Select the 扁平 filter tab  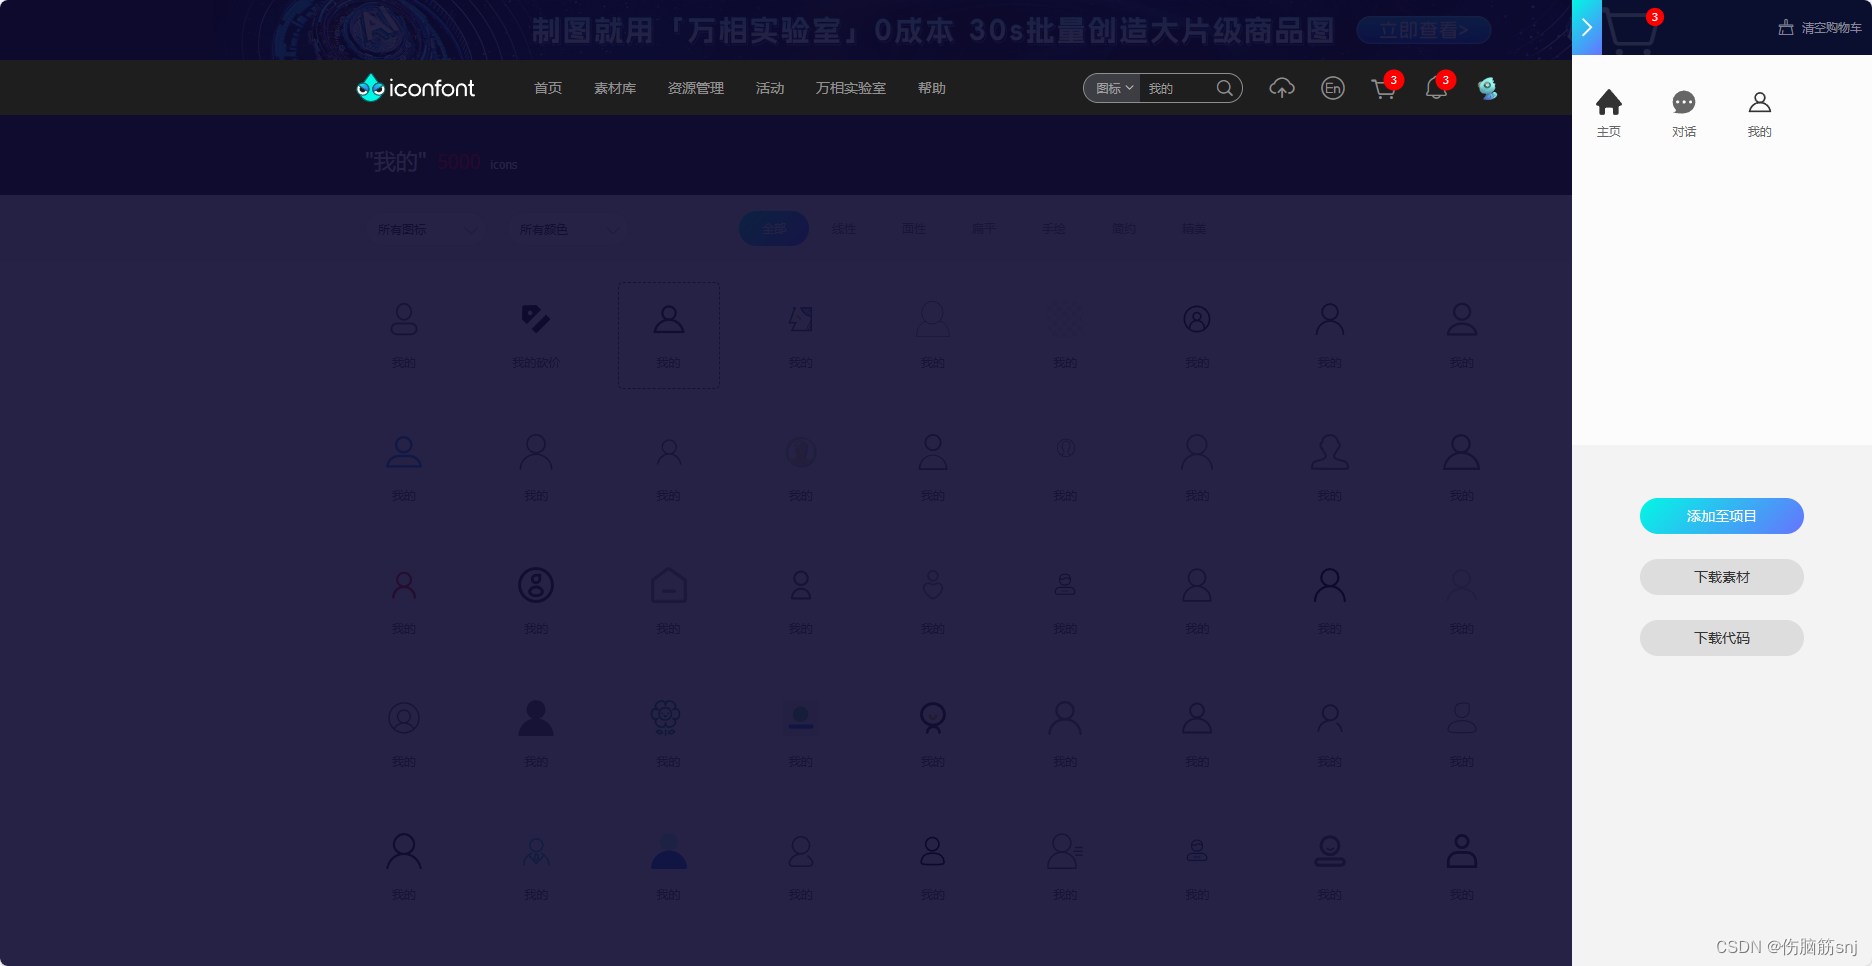(984, 229)
